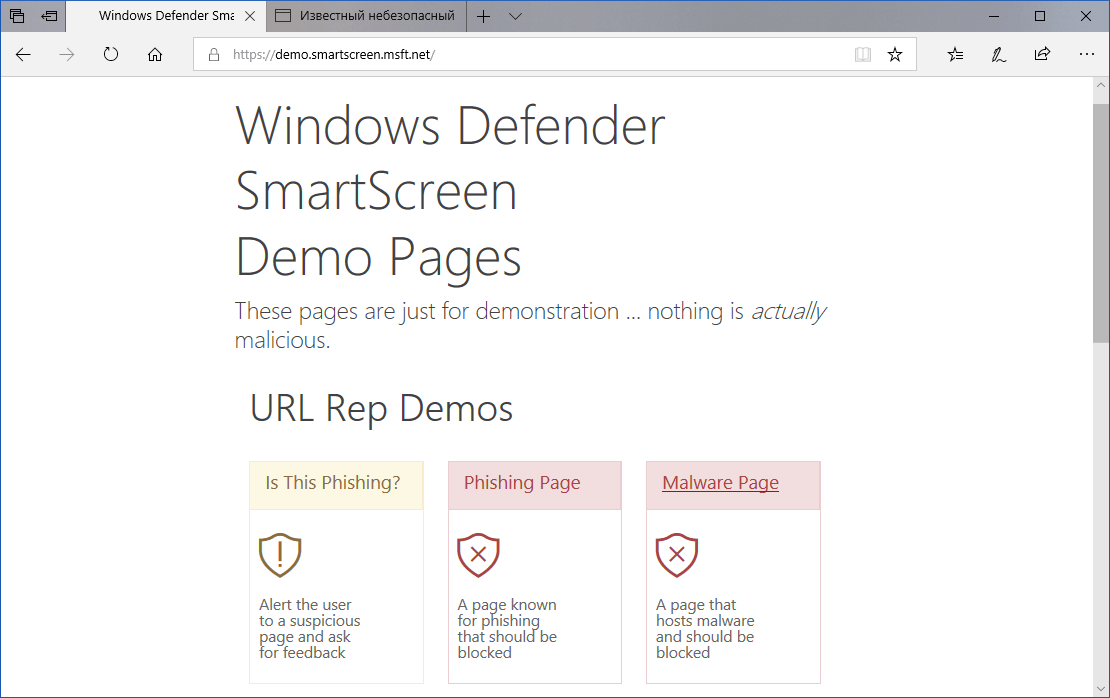Open Settings and more menu
The height and width of the screenshot is (698, 1110).
pos(1086,55)
